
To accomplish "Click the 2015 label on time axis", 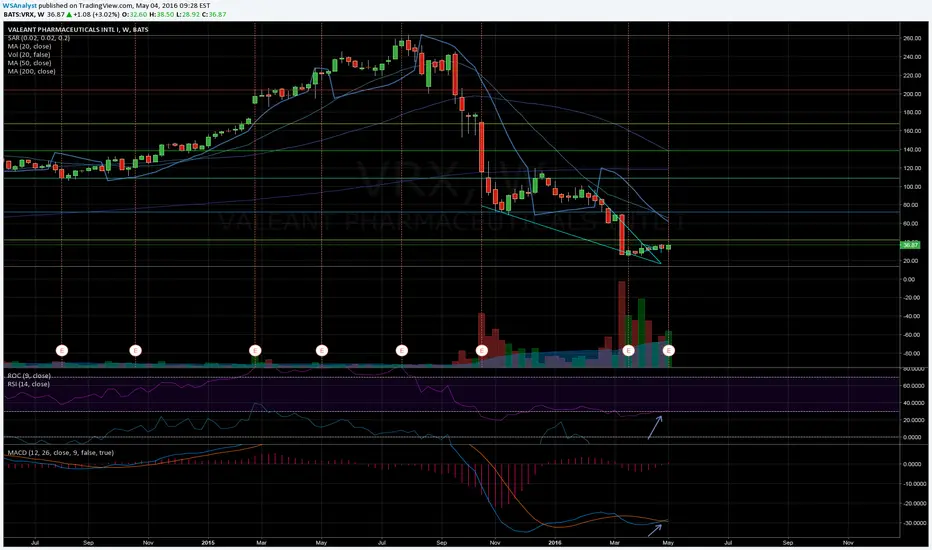I will (x=208, y=542).
